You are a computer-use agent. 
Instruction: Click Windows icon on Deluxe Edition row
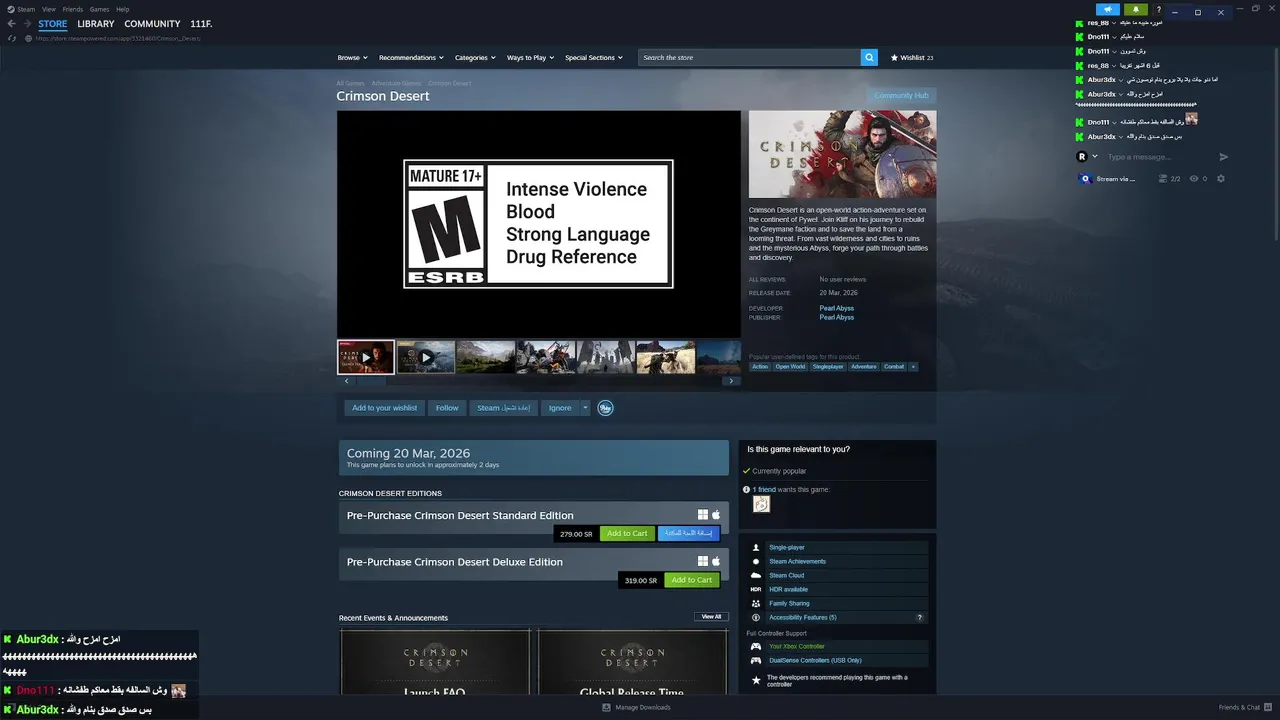coord(703,562)
